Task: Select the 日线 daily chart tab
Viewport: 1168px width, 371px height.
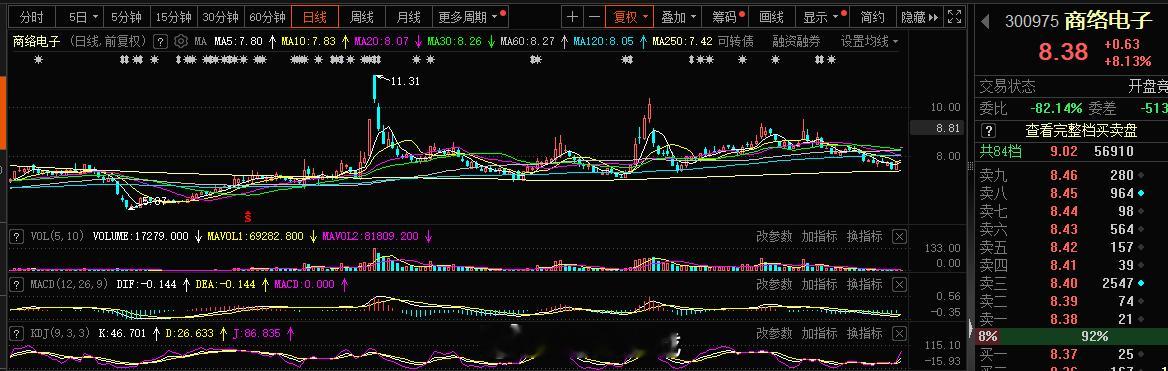Action: tap(314, 16)
